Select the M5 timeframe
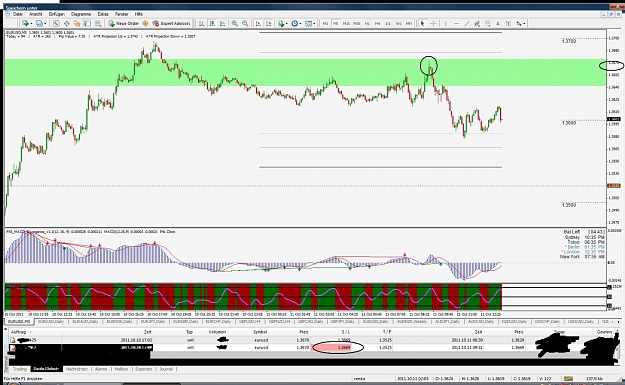The image size is (625, 385). point(336,24)
